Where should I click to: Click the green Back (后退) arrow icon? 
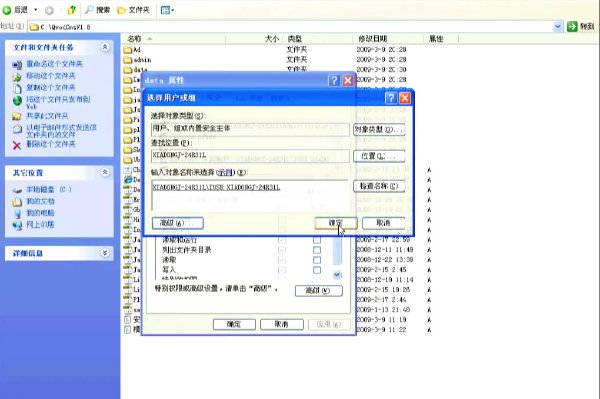[7, 10]
